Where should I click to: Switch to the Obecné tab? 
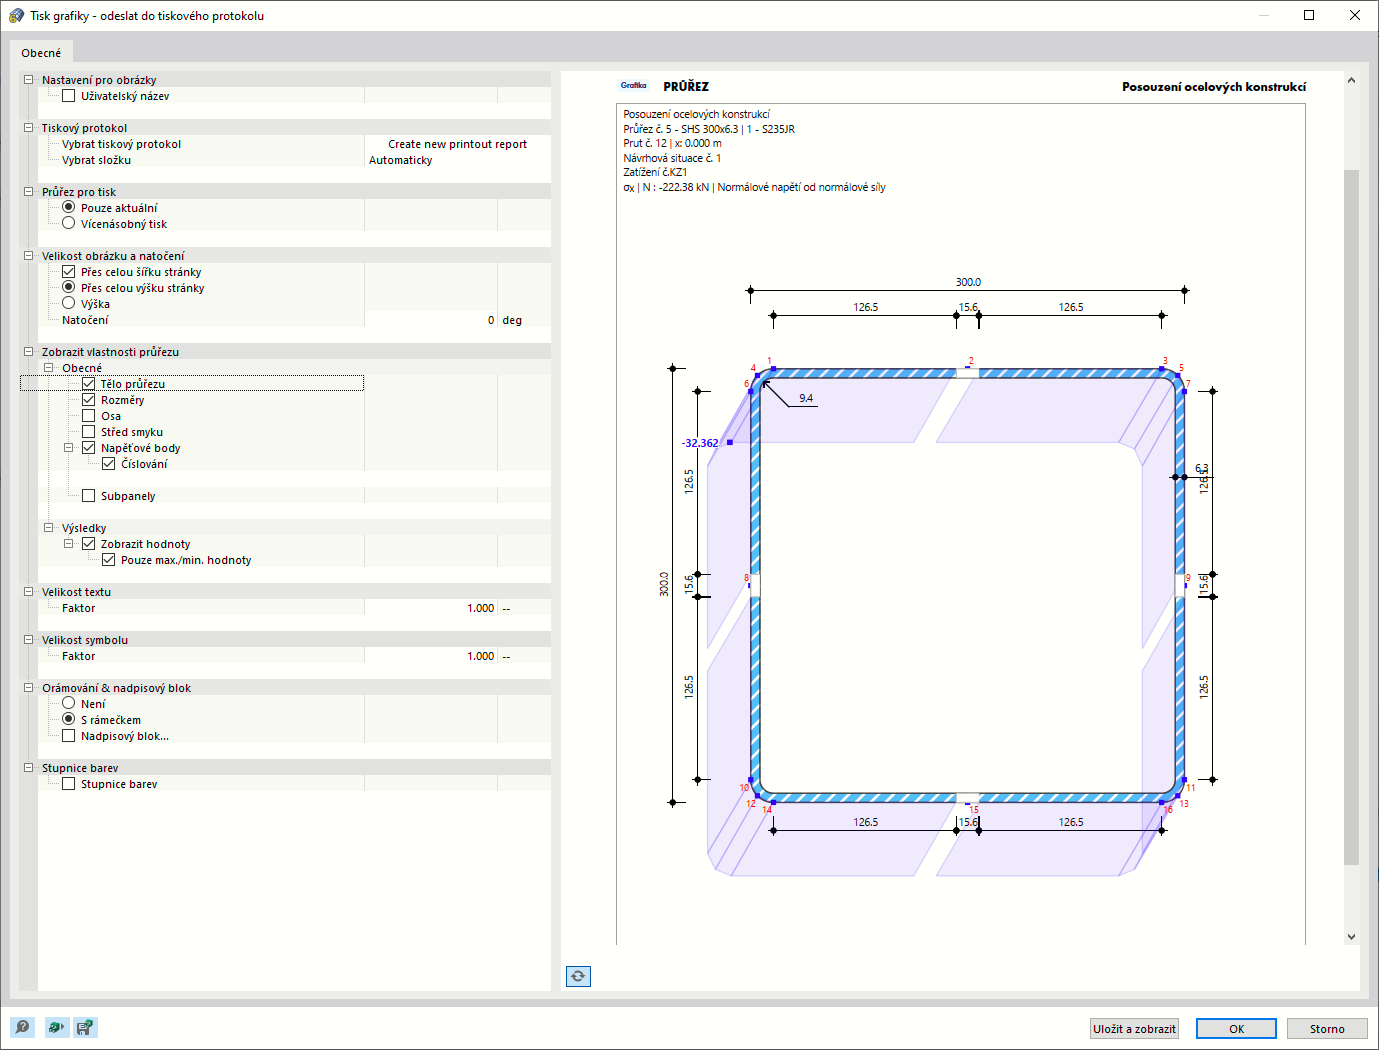tap(41, 53)
